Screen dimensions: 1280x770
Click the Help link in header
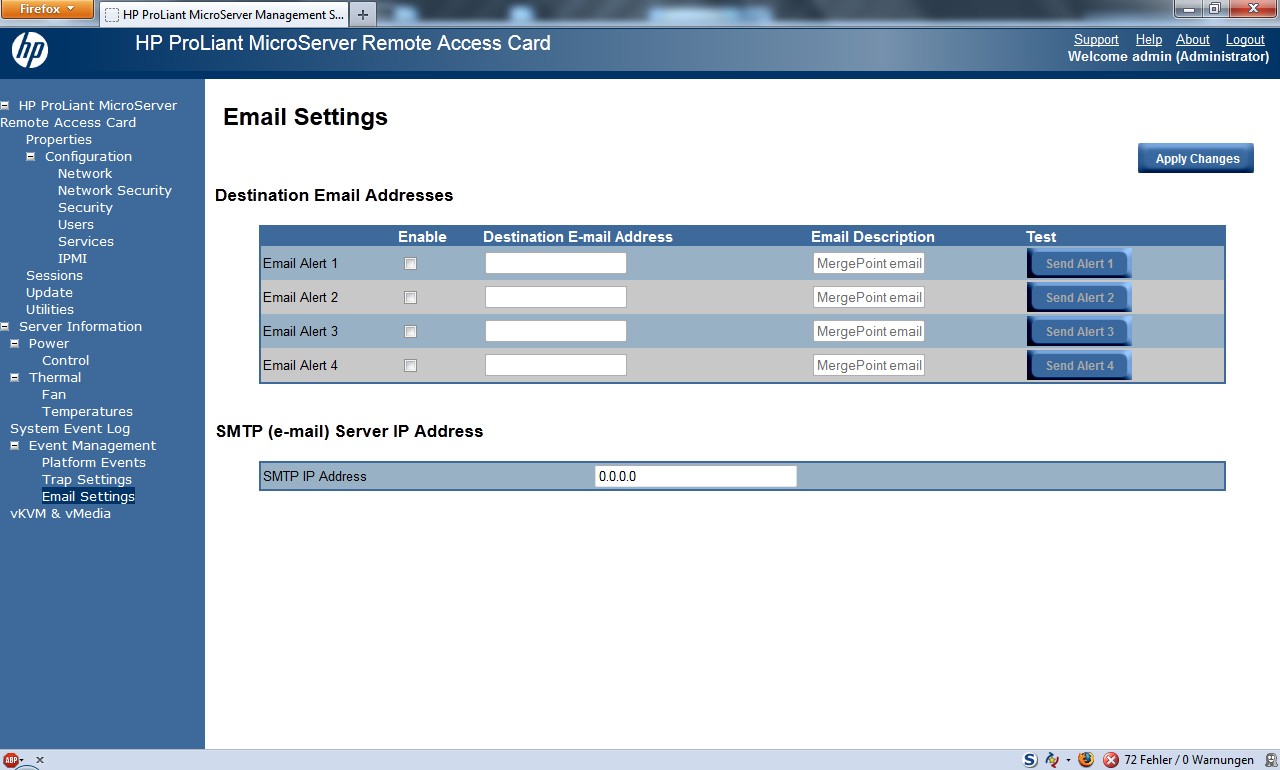pos(1149,39)
